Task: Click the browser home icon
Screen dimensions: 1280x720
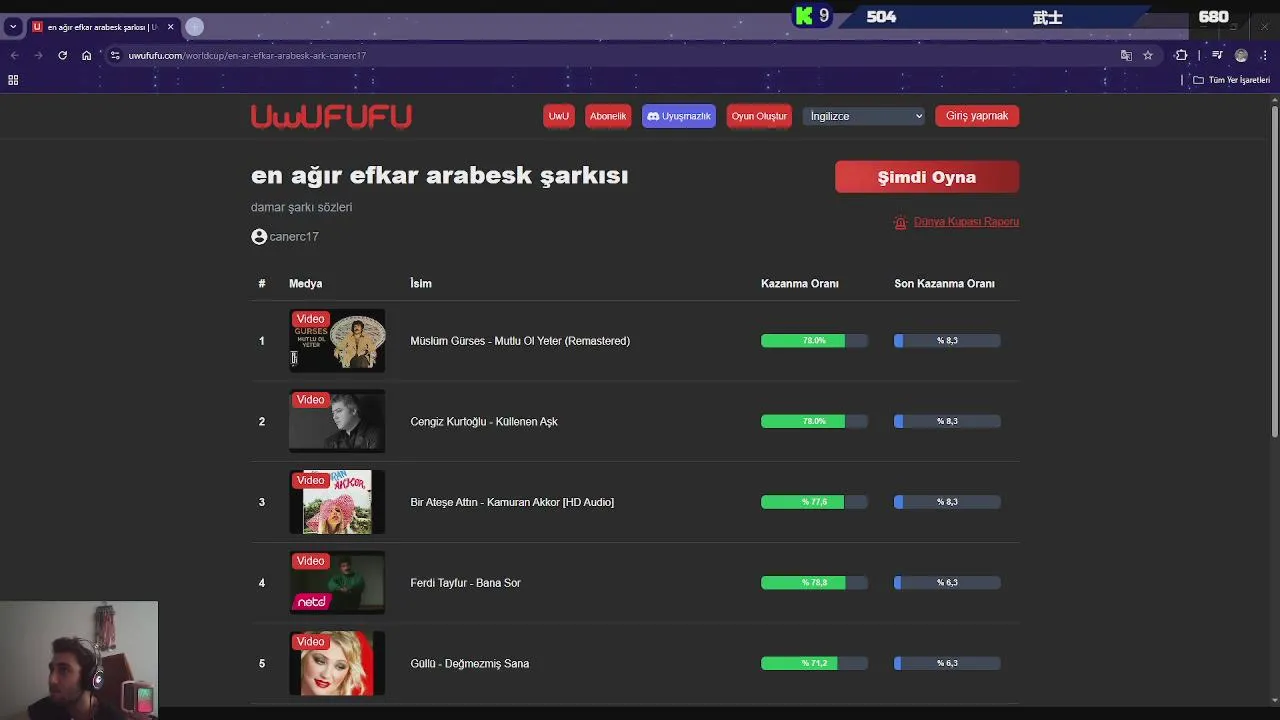Action: click(86, 55)
